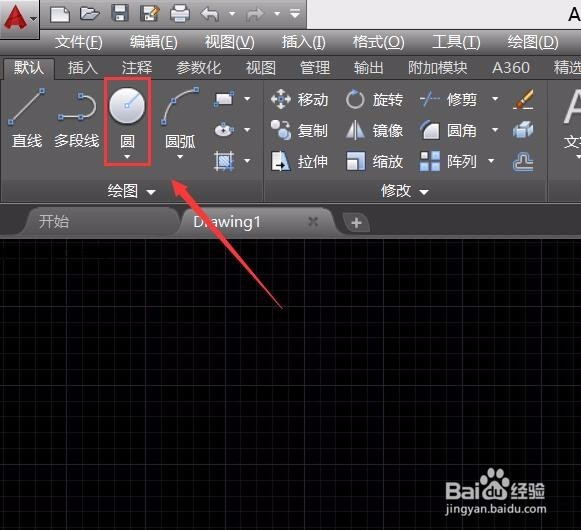Expand the rectangle tool dropdown arrow

point(247,99)
